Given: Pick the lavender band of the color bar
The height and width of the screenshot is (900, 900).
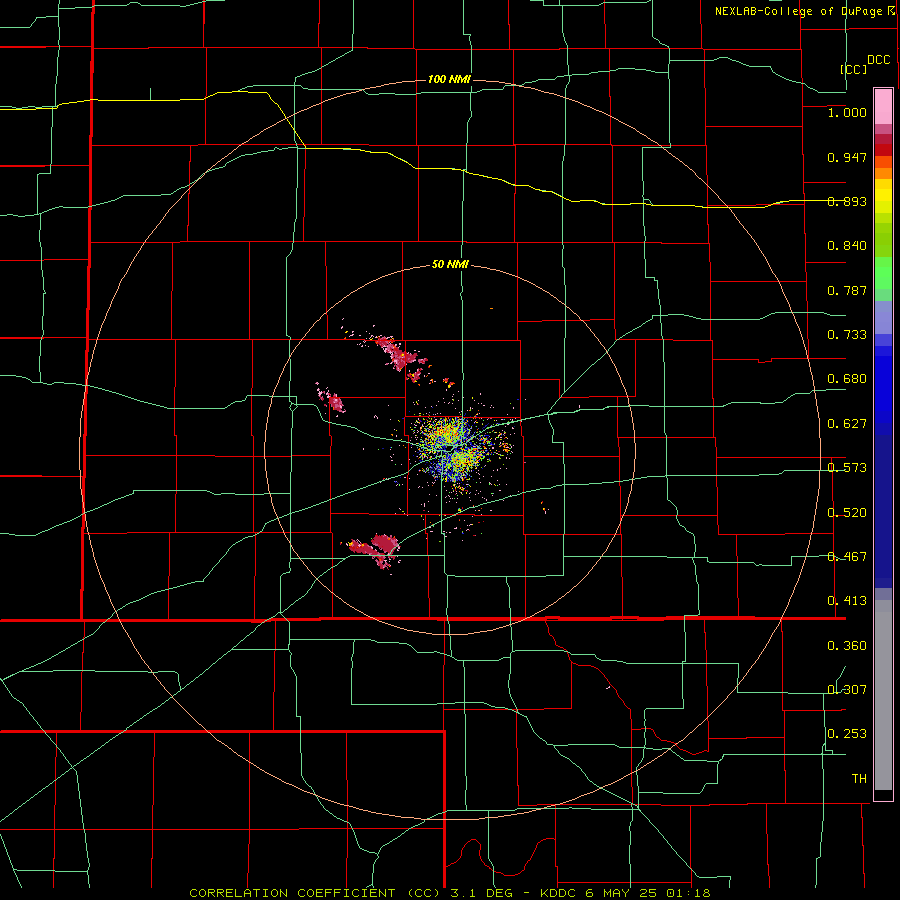Looking at the screenshot, I should [883, 317].
